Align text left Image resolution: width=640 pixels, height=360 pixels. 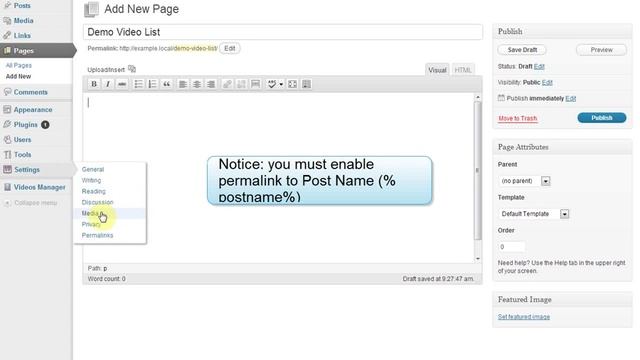[x=183, y=84]
